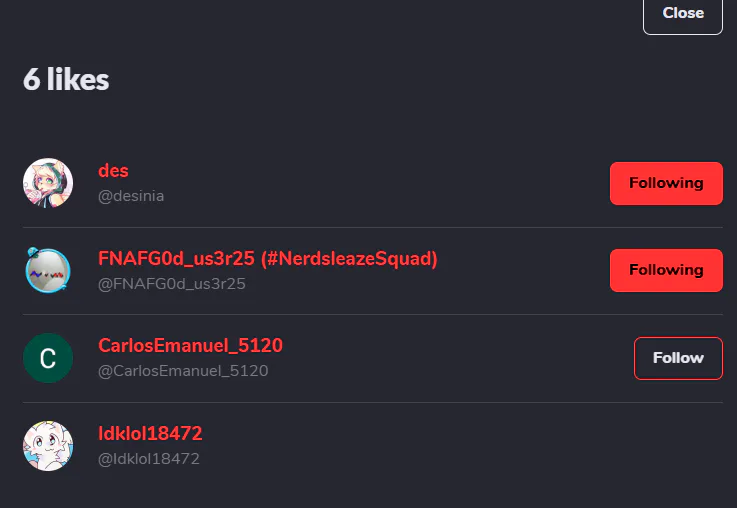Follow CarlosEmanuel_5120

pyautogui.click(x=678, y=358)
